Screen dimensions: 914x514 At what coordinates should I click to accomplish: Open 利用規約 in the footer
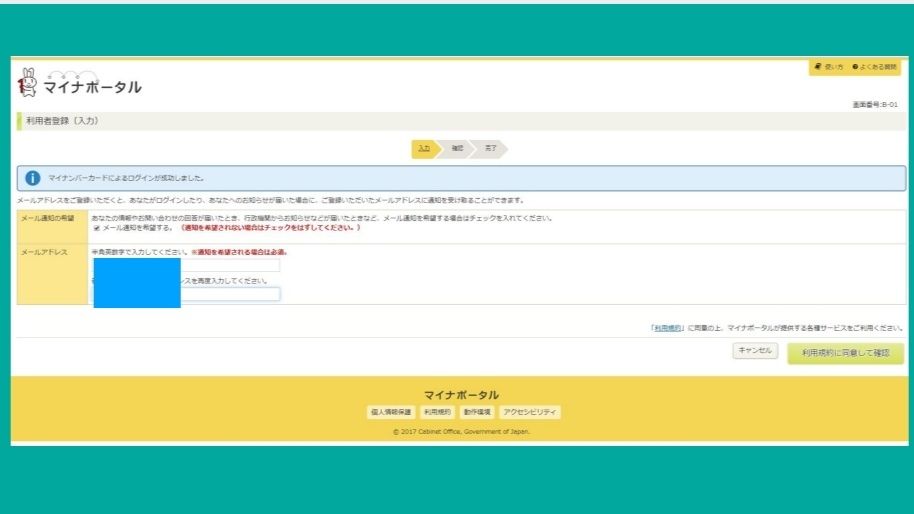click(x=437, y=412)
